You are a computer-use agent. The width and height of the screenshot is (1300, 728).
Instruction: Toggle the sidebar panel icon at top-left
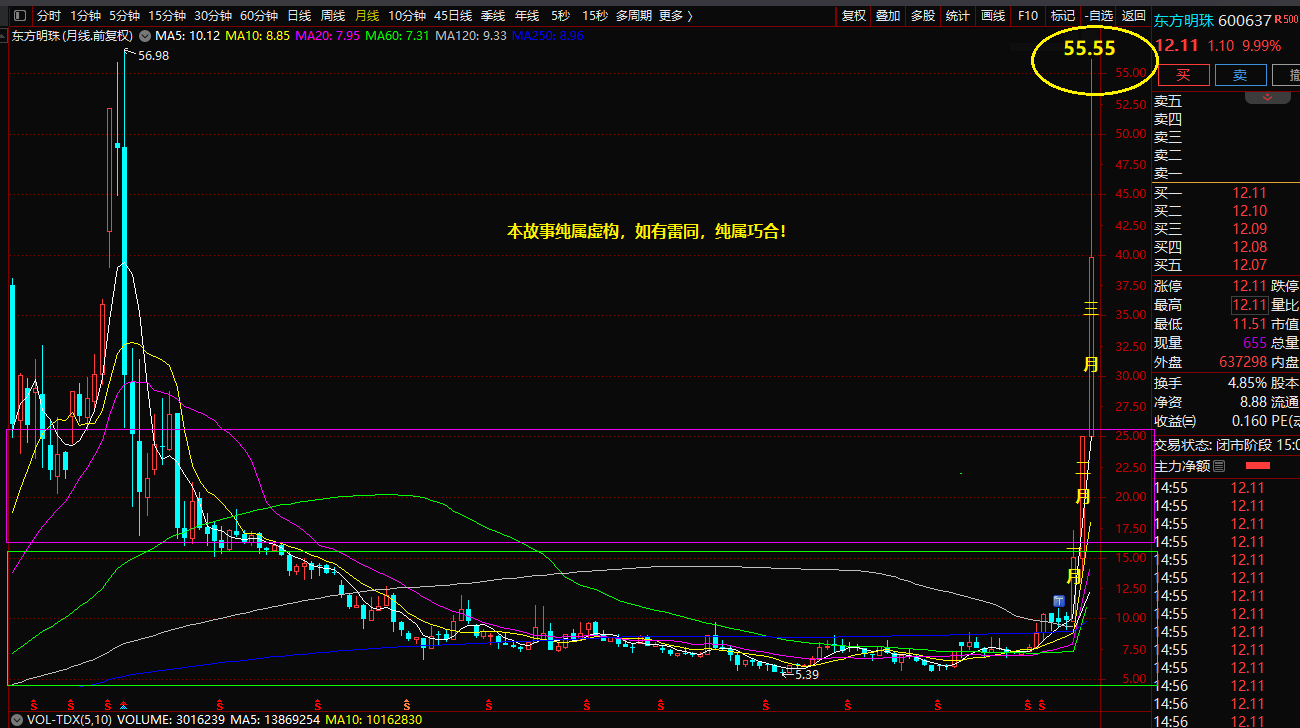click(x=18, y=16)
